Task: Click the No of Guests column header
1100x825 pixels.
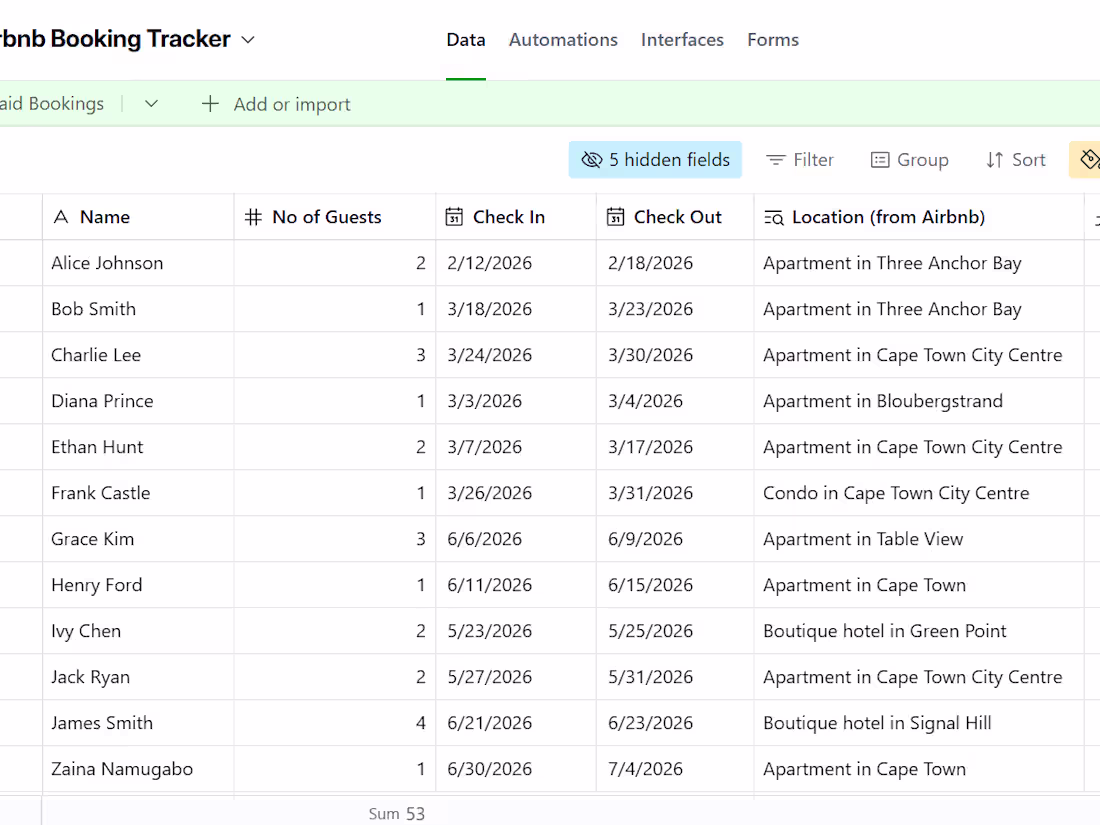Action: (x=335, y=217)
